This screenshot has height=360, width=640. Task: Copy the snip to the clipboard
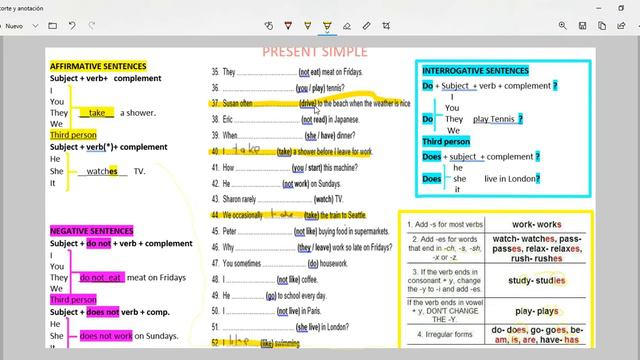(x=602, y=26)
